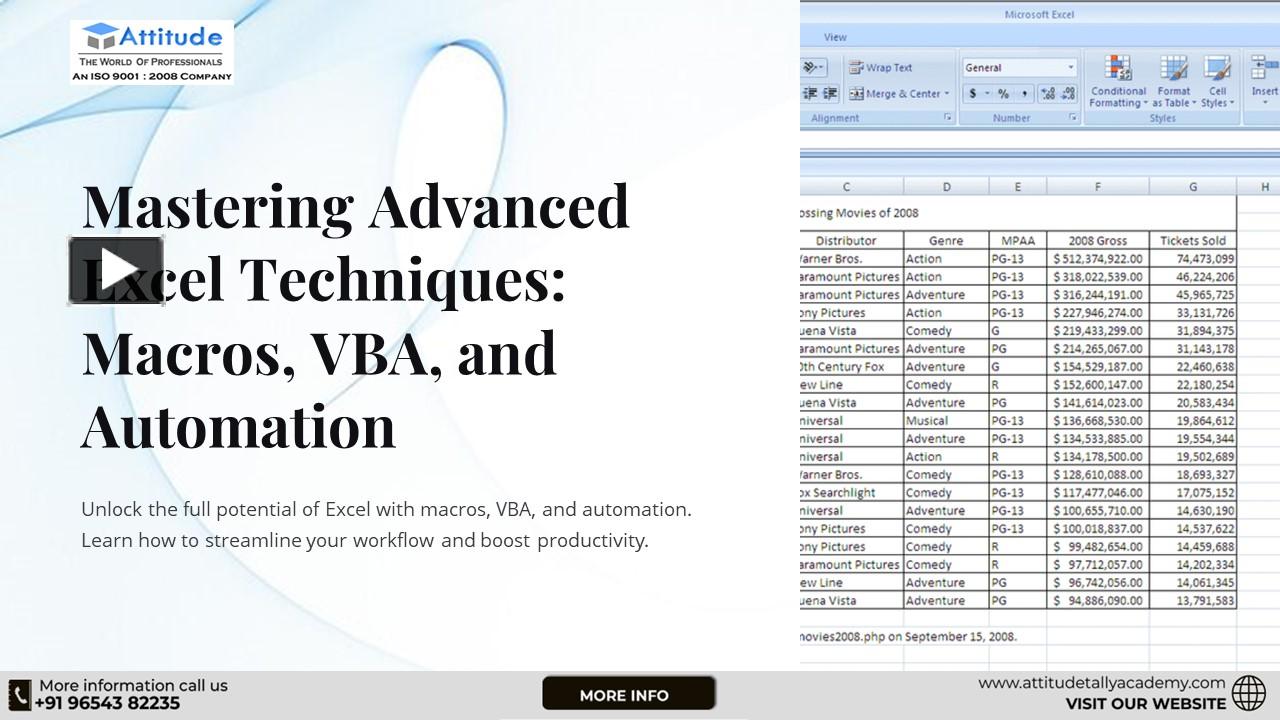This screenshot has width=1280, height=720.
Task: Toggle Merge & Center on cells
Action: click(895, 94)
